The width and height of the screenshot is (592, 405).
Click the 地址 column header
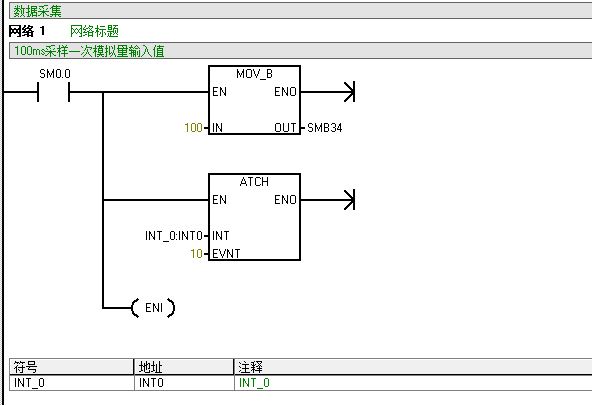coord(184,367)
